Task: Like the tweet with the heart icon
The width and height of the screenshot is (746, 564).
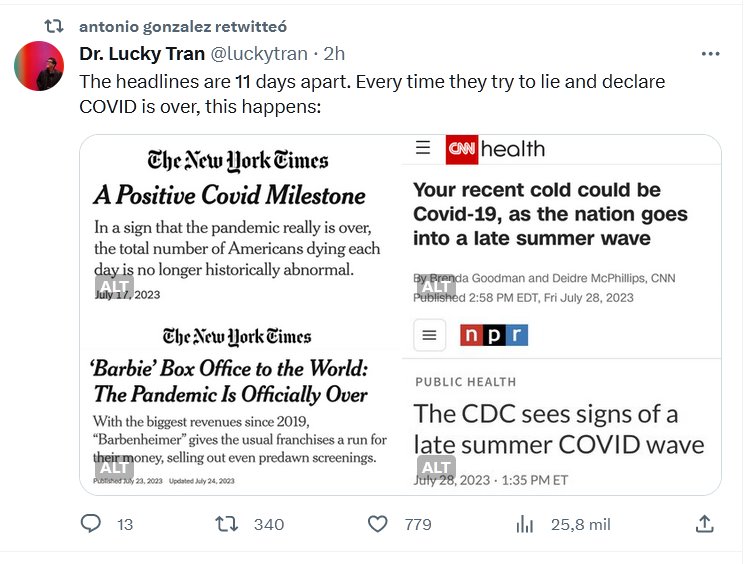Action: click(x=377, y=524)
